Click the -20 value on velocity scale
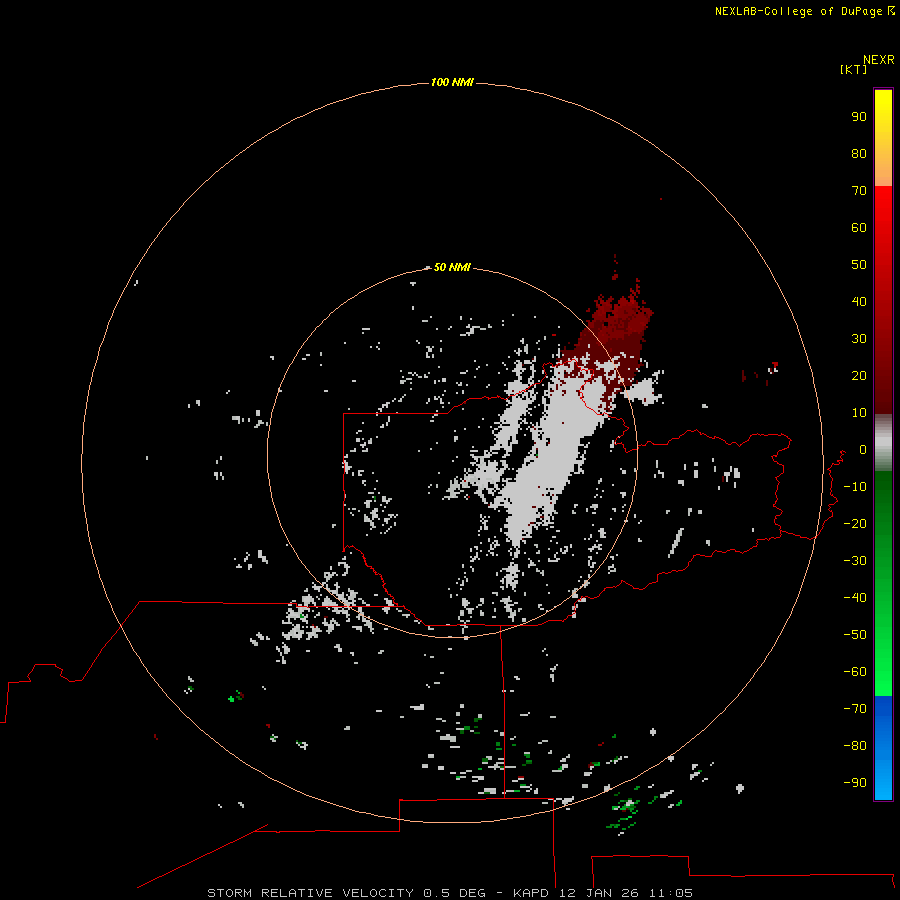 tap(855, 523)
